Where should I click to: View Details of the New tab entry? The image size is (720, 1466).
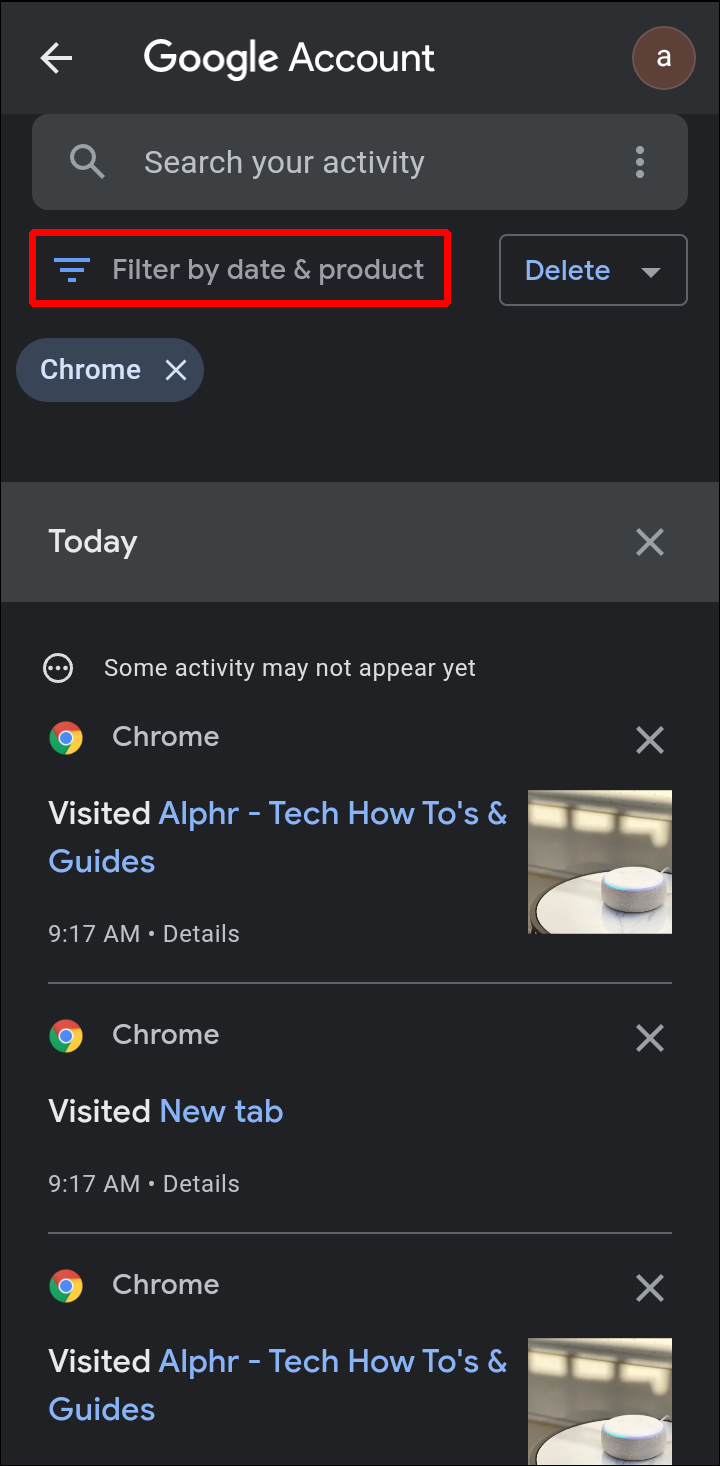[201, 1184]
